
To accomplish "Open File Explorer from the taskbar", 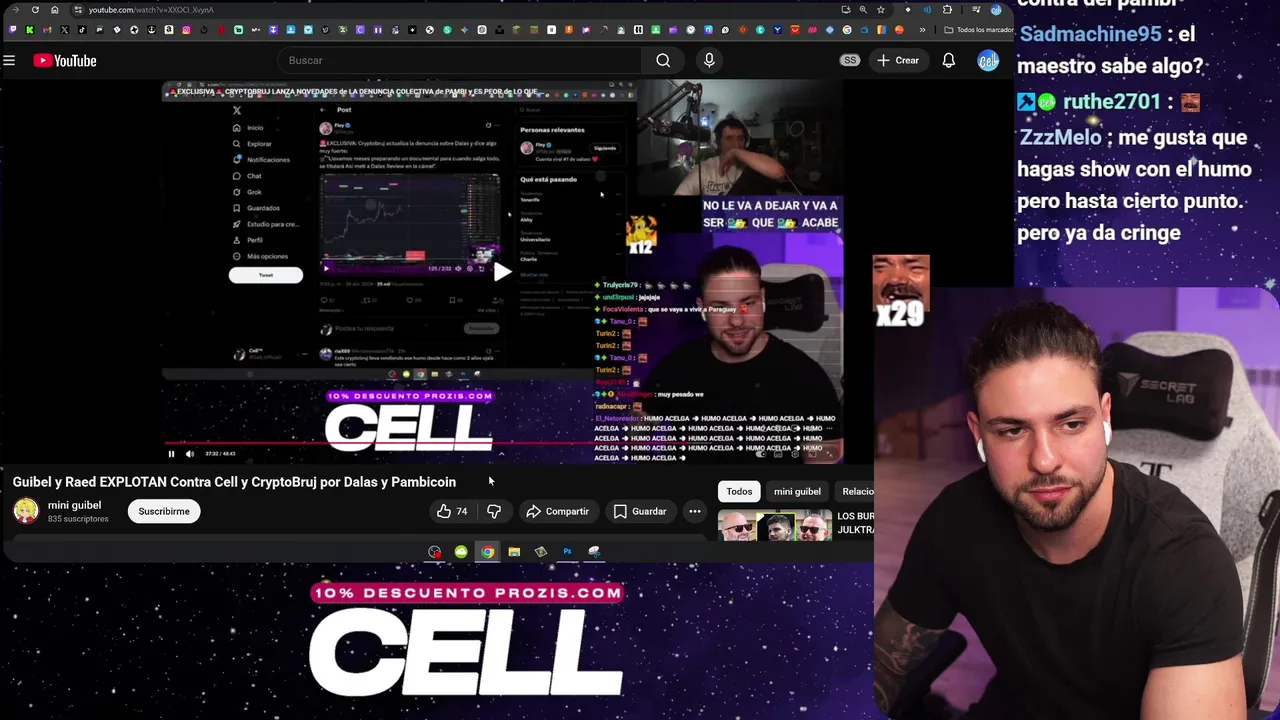I will point(514,551).
